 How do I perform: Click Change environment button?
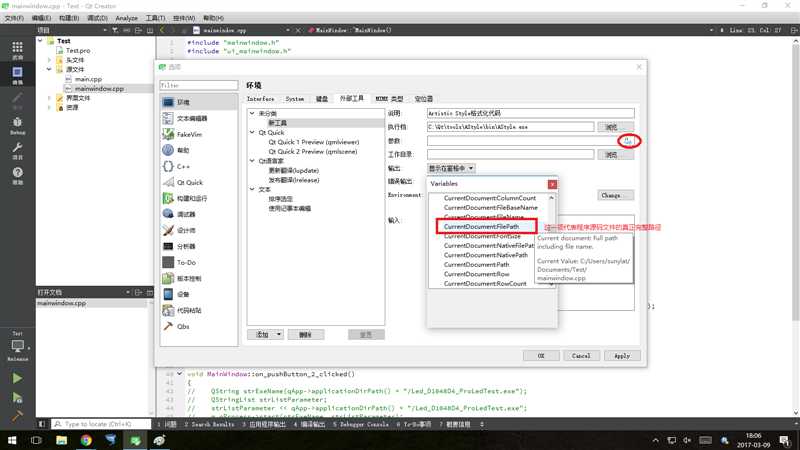click(615, 195)
